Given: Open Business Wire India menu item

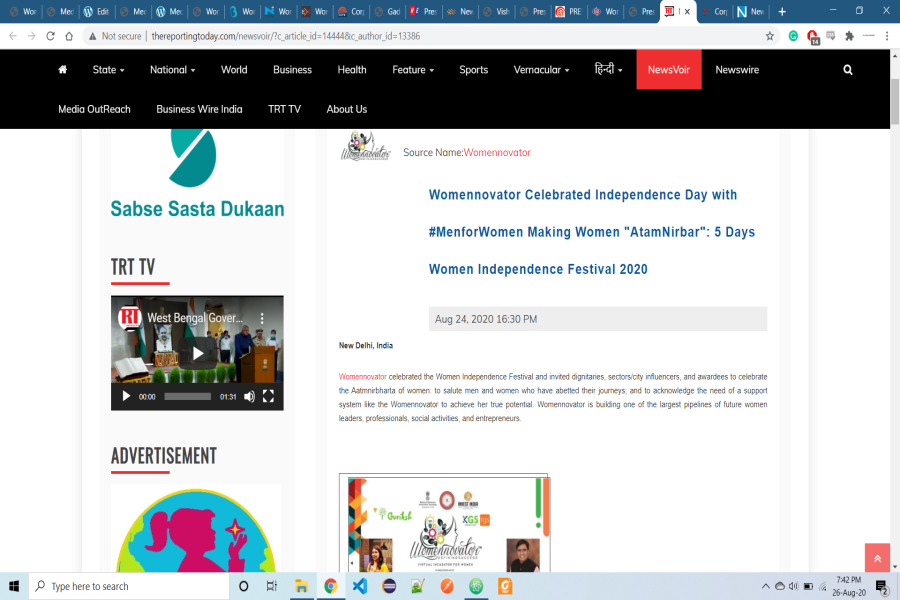Looking at the screenshot, I should click(199, 109).
